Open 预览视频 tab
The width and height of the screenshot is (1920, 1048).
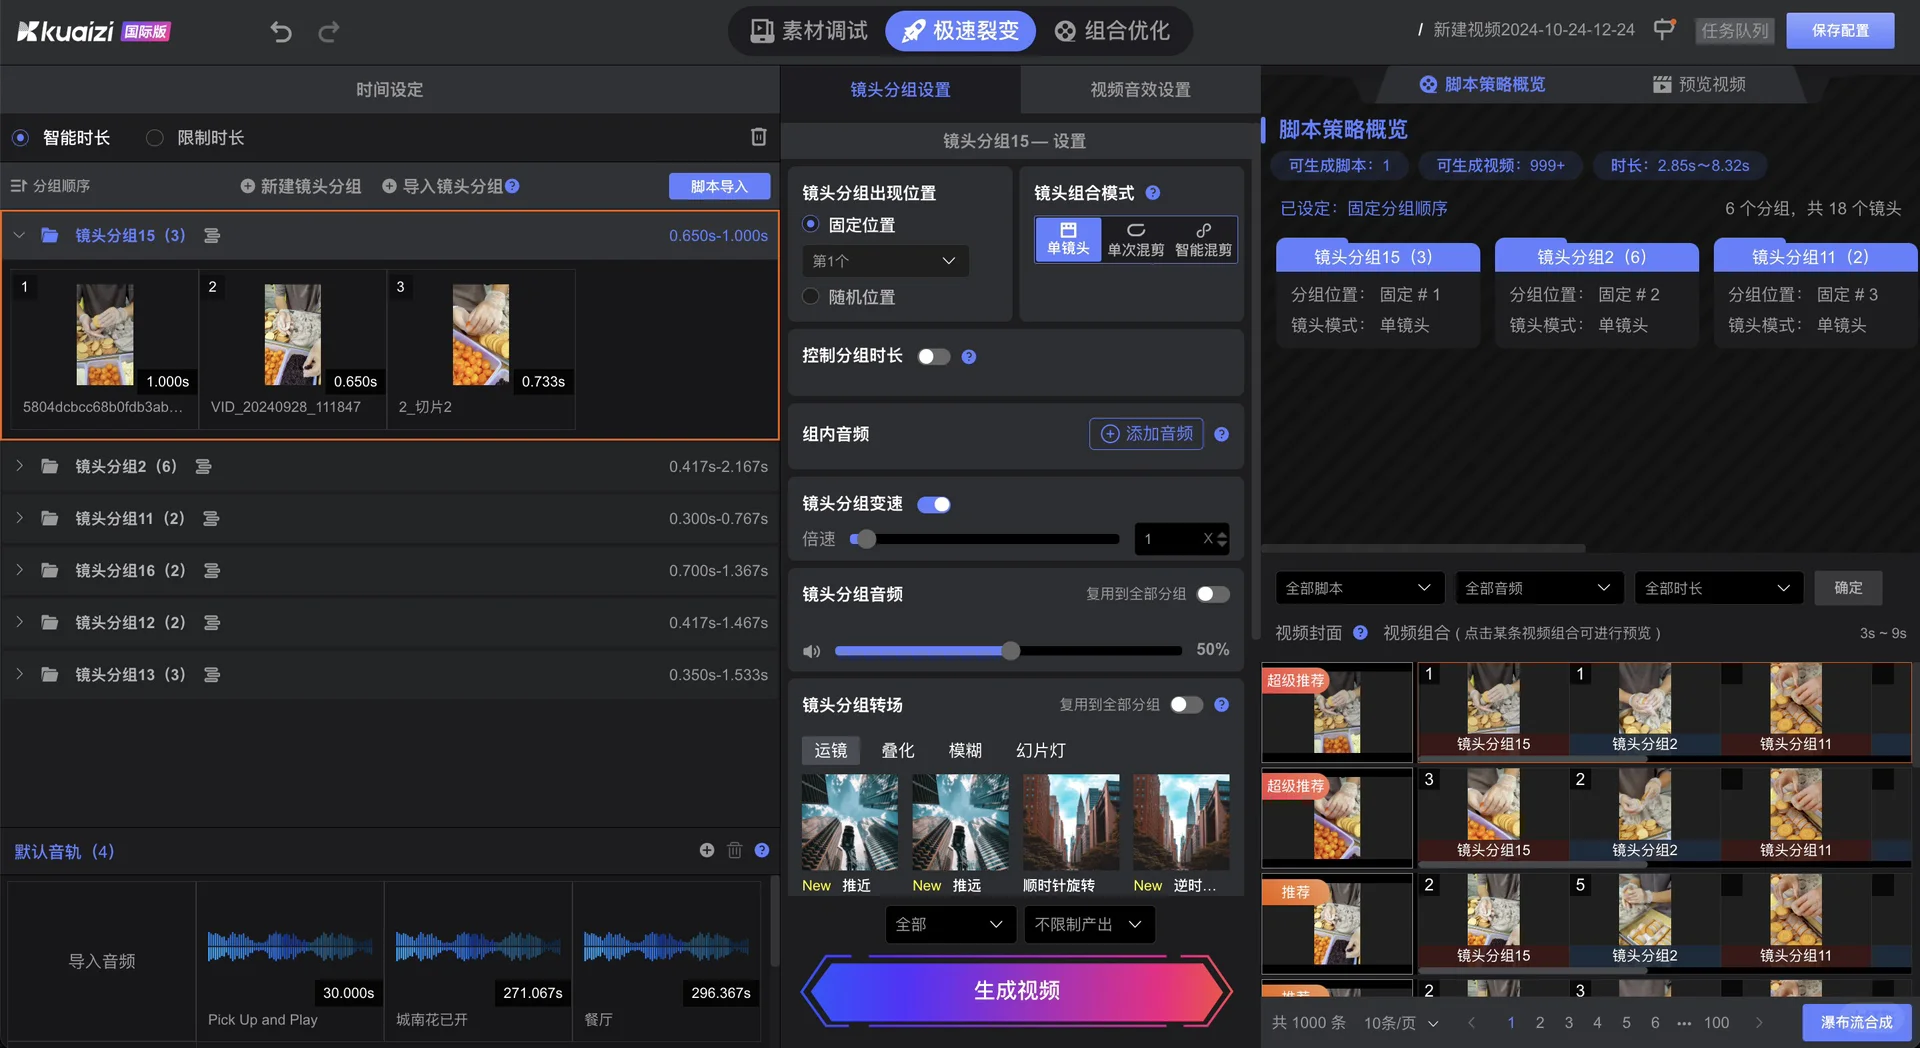1700,85
